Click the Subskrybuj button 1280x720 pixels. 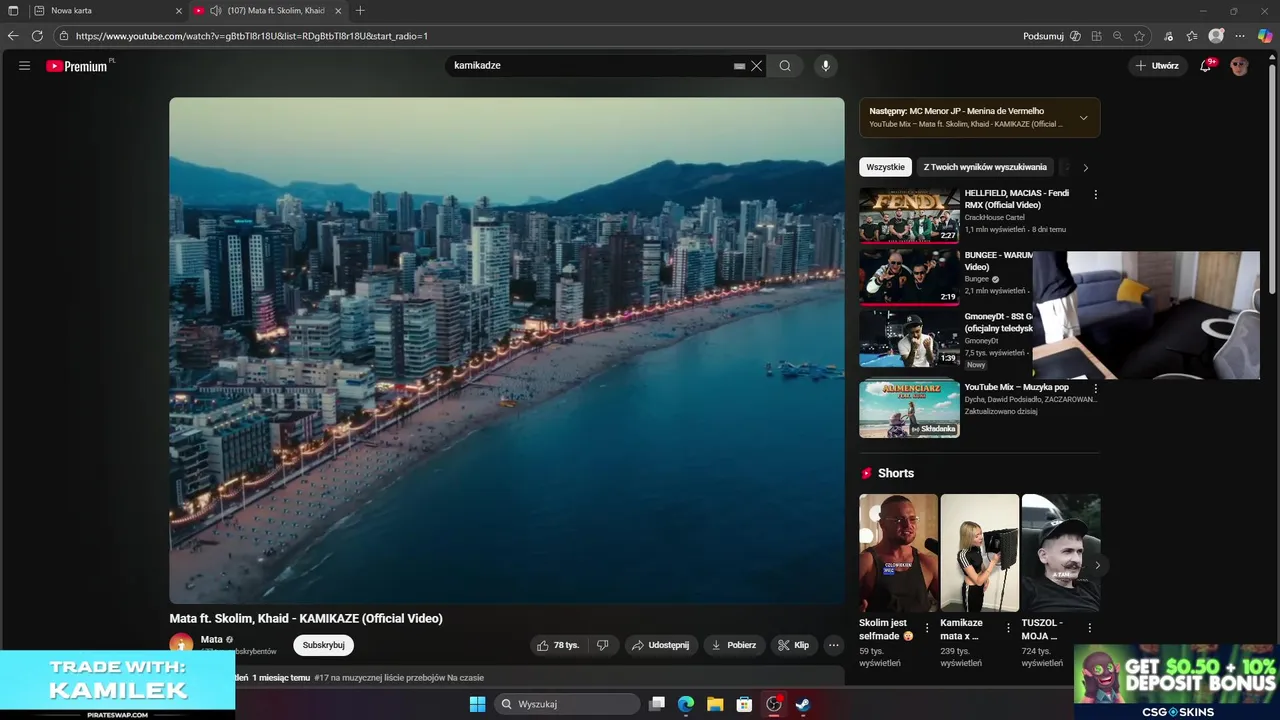pyautogui.click(x=323, y=645)
